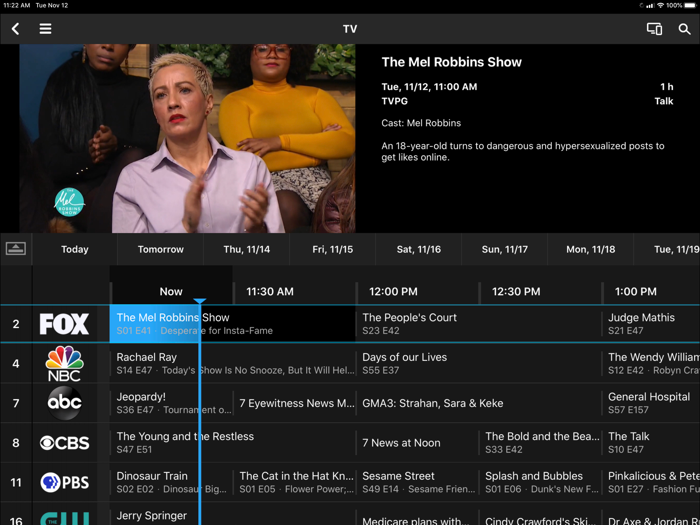The height and width of the screenshot is (525, 700).
Task: Open The Talk listing
Action: (651, 442)
